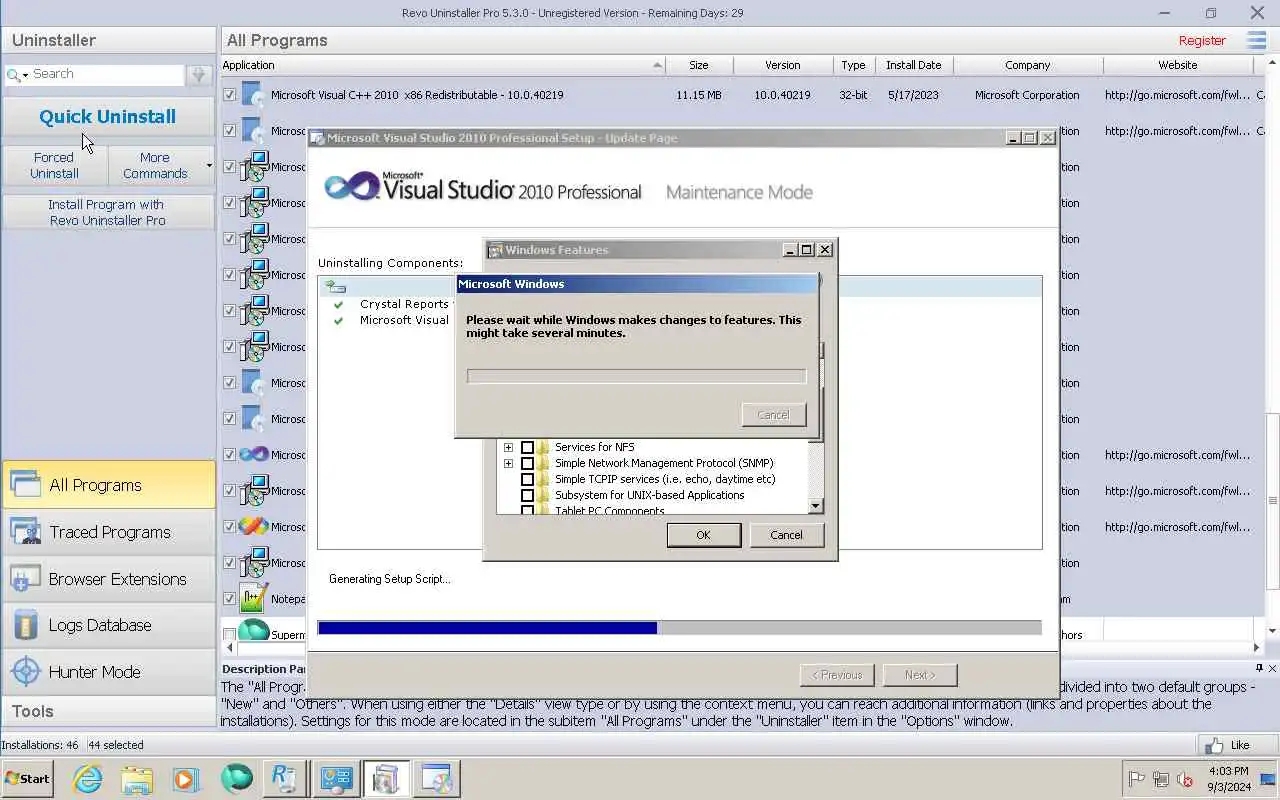Sort by the Install Date column
Screen dimensions: 1280x800
point(913,65)
